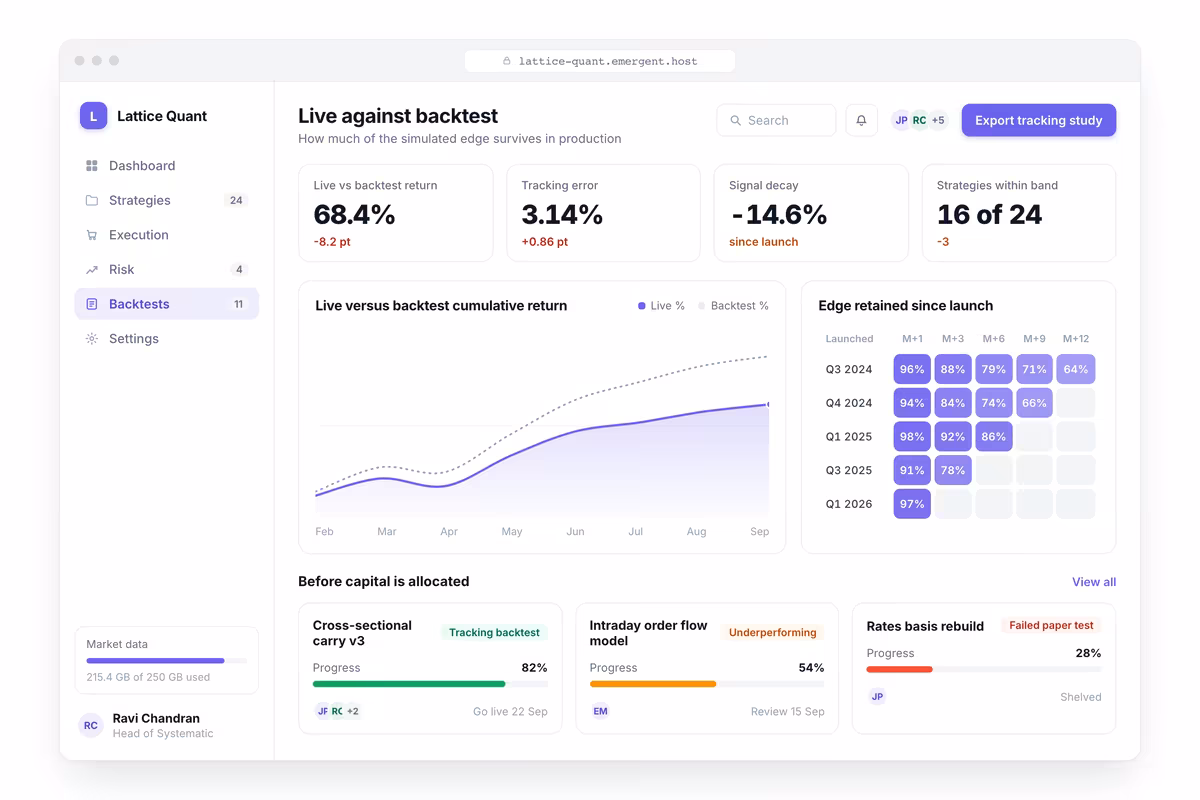Image resolution: width=1200 pixels, height=800 pixels.
Task: Click the Q4 2024 M+9 cell 66%
Action: pos(1035,403)
